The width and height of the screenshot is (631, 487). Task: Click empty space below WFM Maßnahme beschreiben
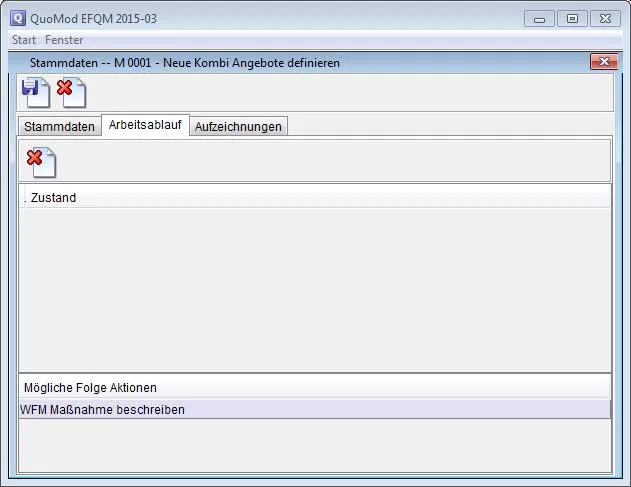pos(314,444)
